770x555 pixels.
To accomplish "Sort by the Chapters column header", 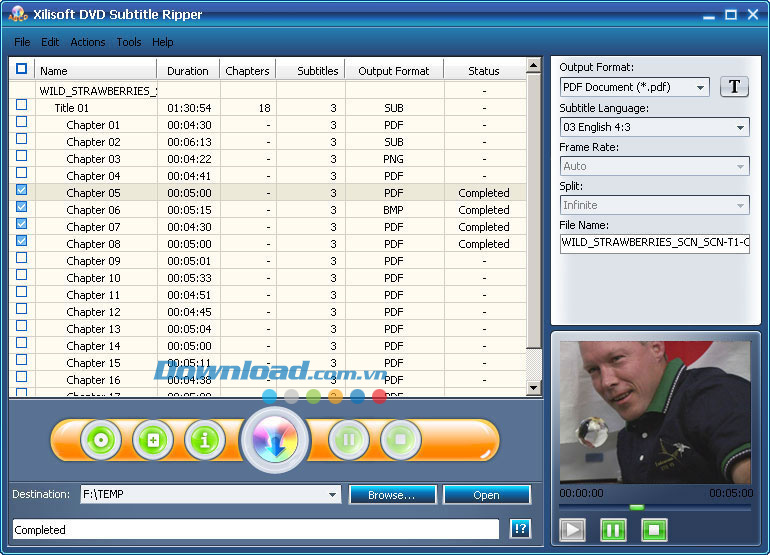I will pyautogui.click(x=248, y=70).
